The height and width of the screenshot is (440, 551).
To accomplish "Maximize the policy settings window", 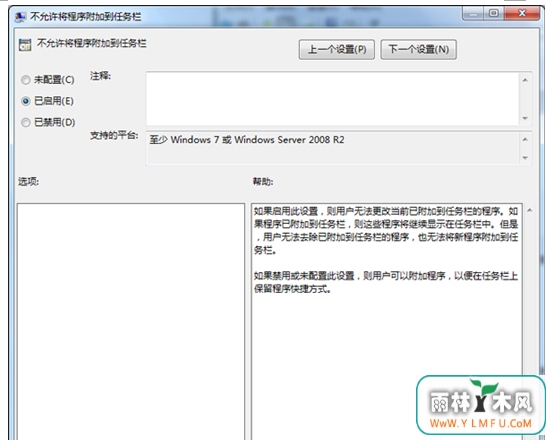I will 494,14.
